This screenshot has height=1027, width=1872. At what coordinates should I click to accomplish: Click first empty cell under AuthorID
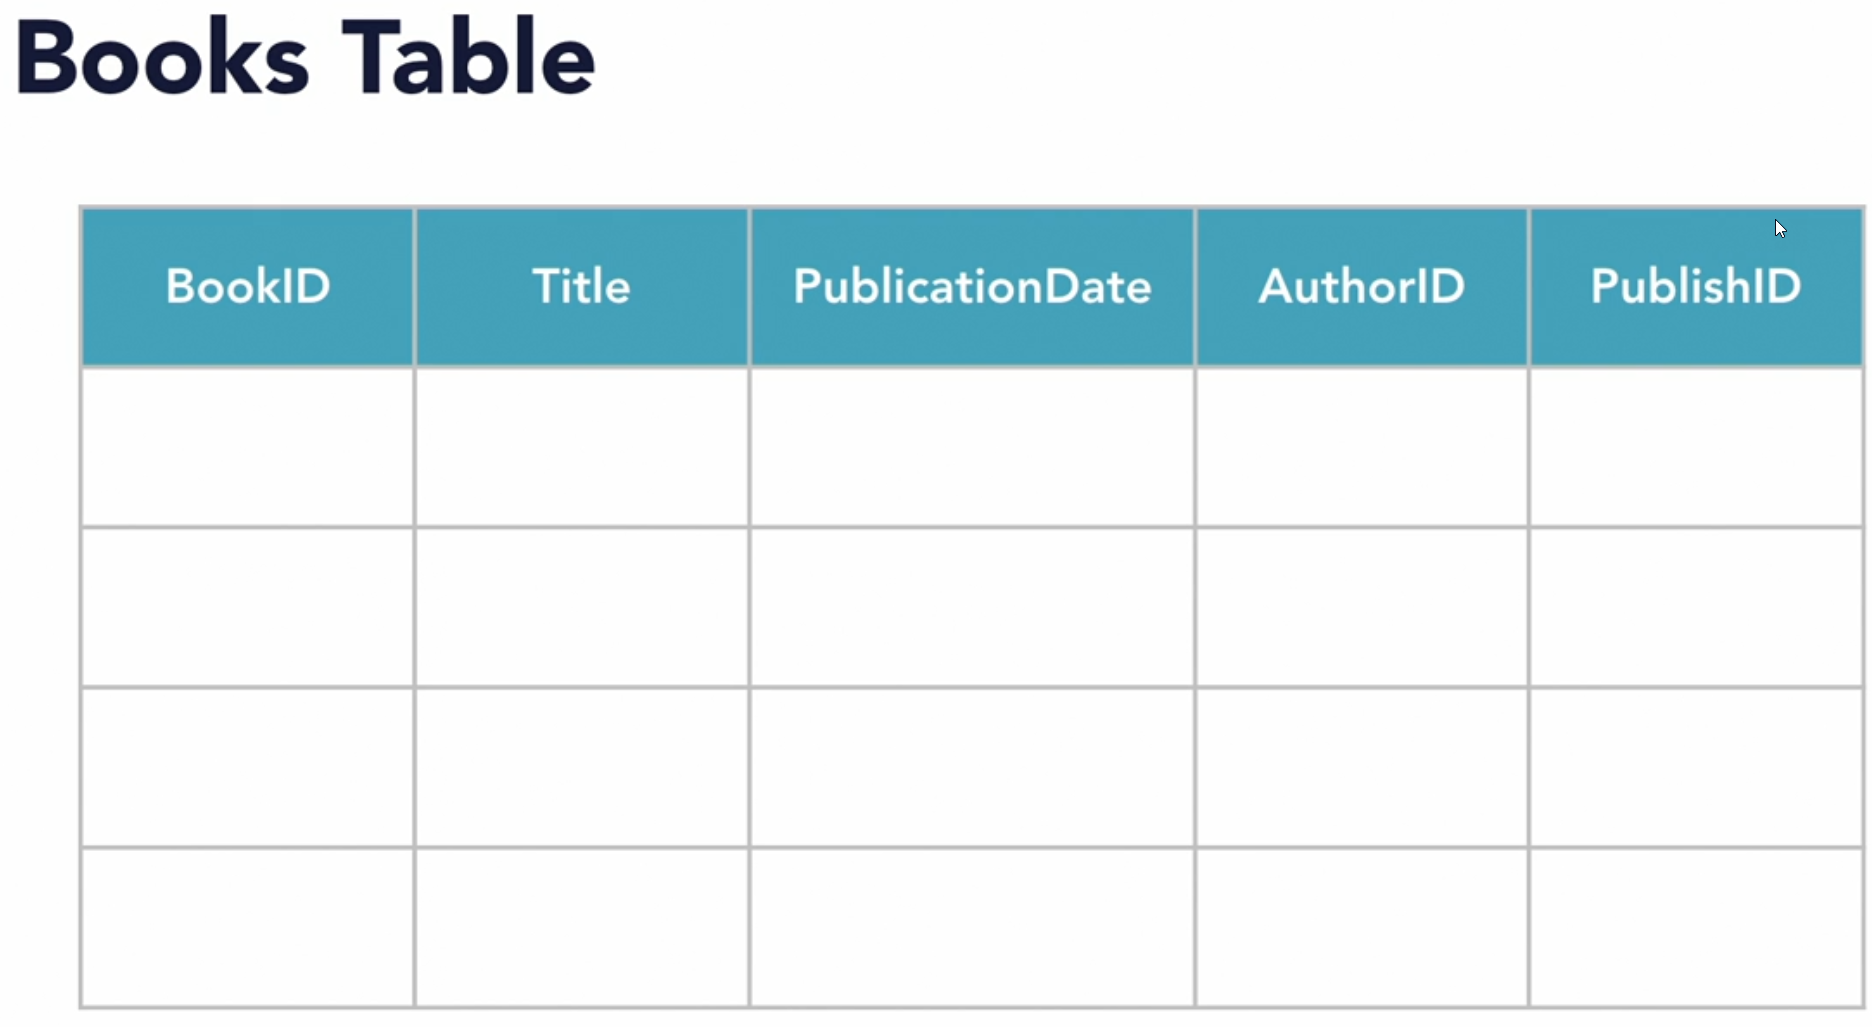coord(1361,447)
